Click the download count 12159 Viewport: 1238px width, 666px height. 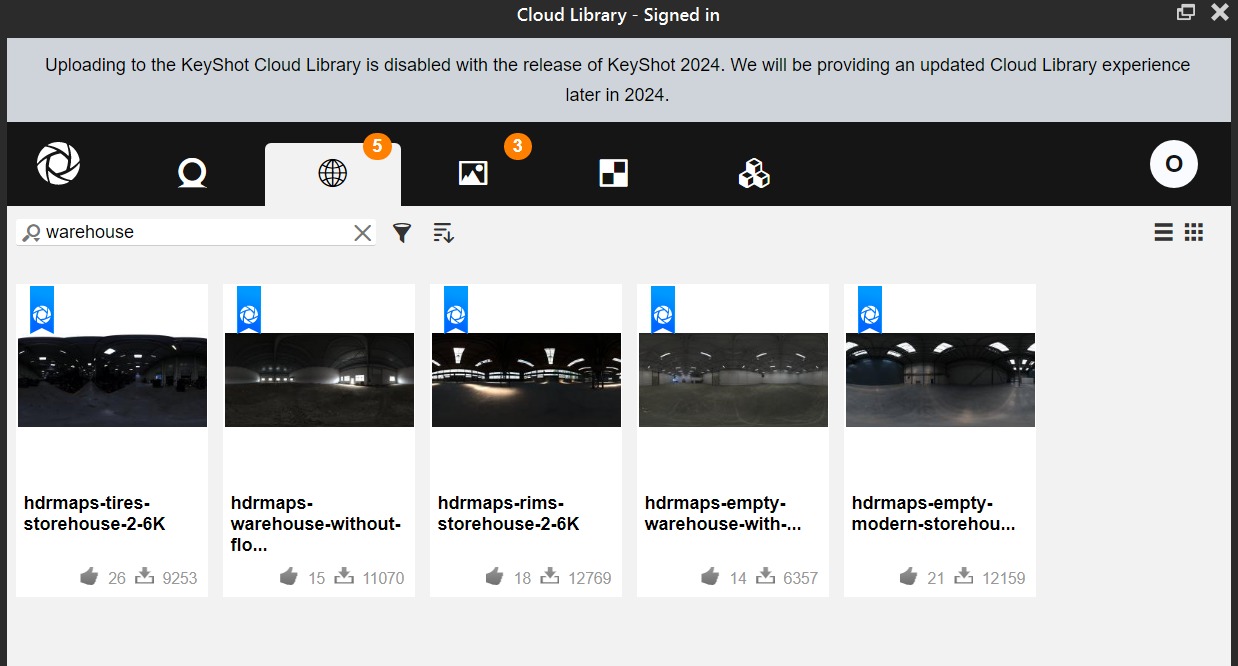pyautogui.click(x=1004, y=578)
